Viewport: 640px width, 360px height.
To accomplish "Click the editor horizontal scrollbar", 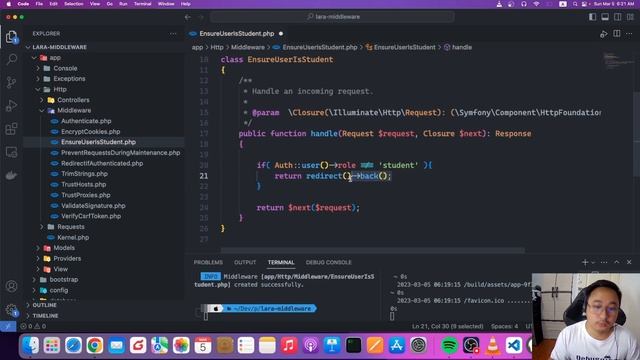I will 372,250.
